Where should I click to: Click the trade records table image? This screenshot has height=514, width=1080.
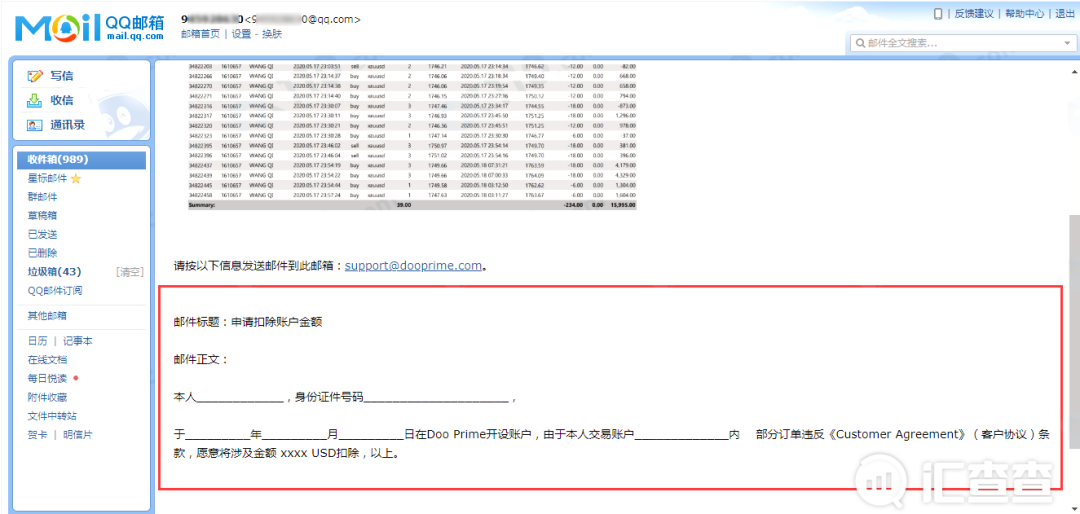(x=412, y=136)
